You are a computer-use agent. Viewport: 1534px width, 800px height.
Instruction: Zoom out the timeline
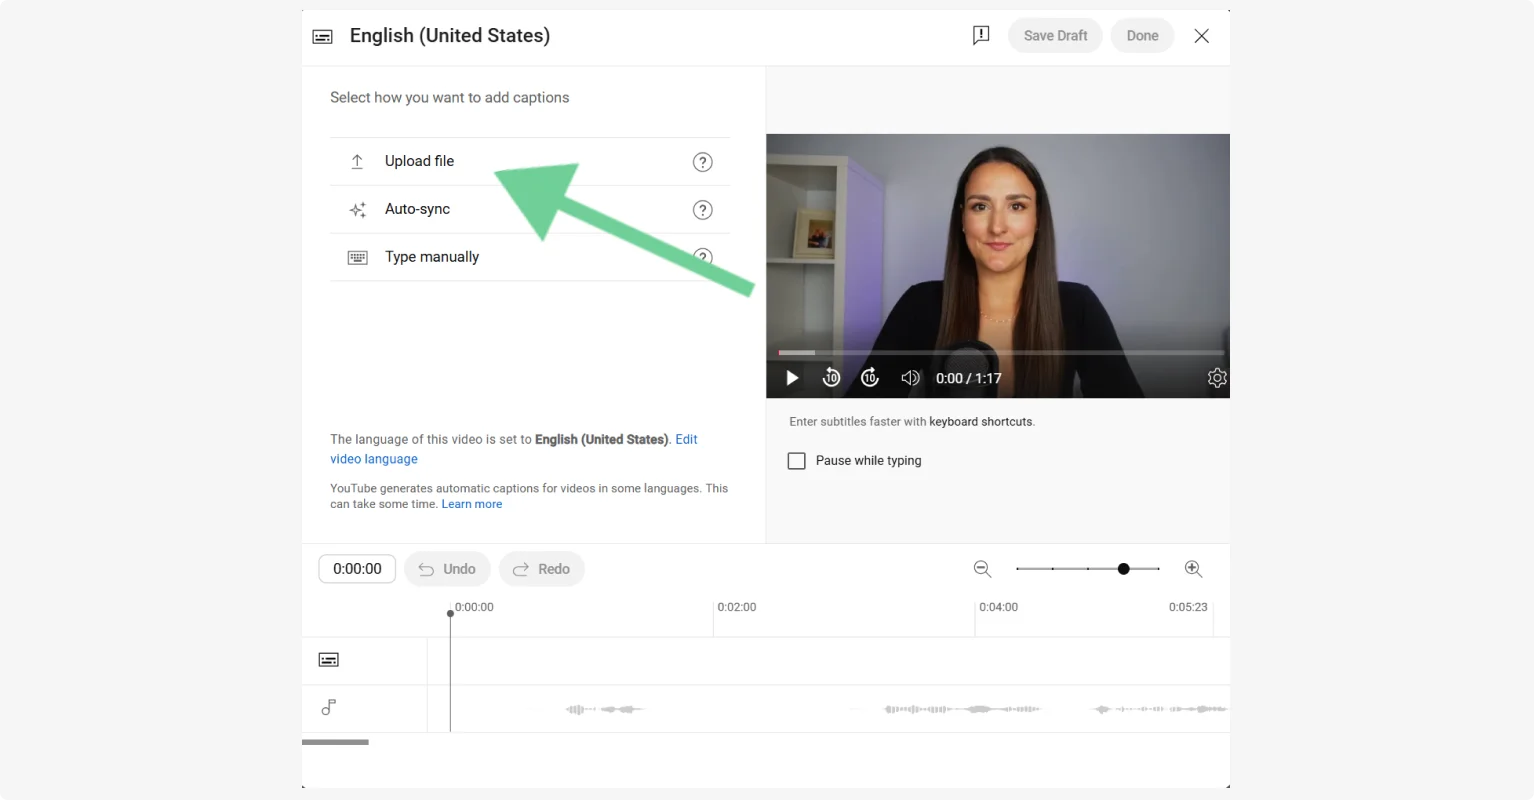pyautogui.click(x=982, y=569)
